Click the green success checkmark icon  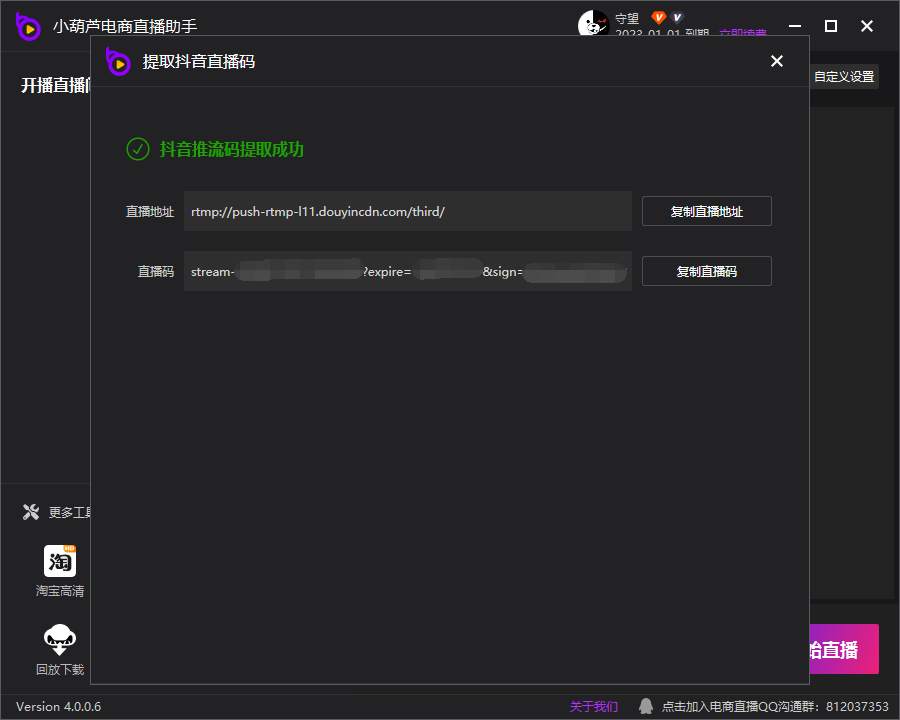pyautogui.click(x=138, y=149)
